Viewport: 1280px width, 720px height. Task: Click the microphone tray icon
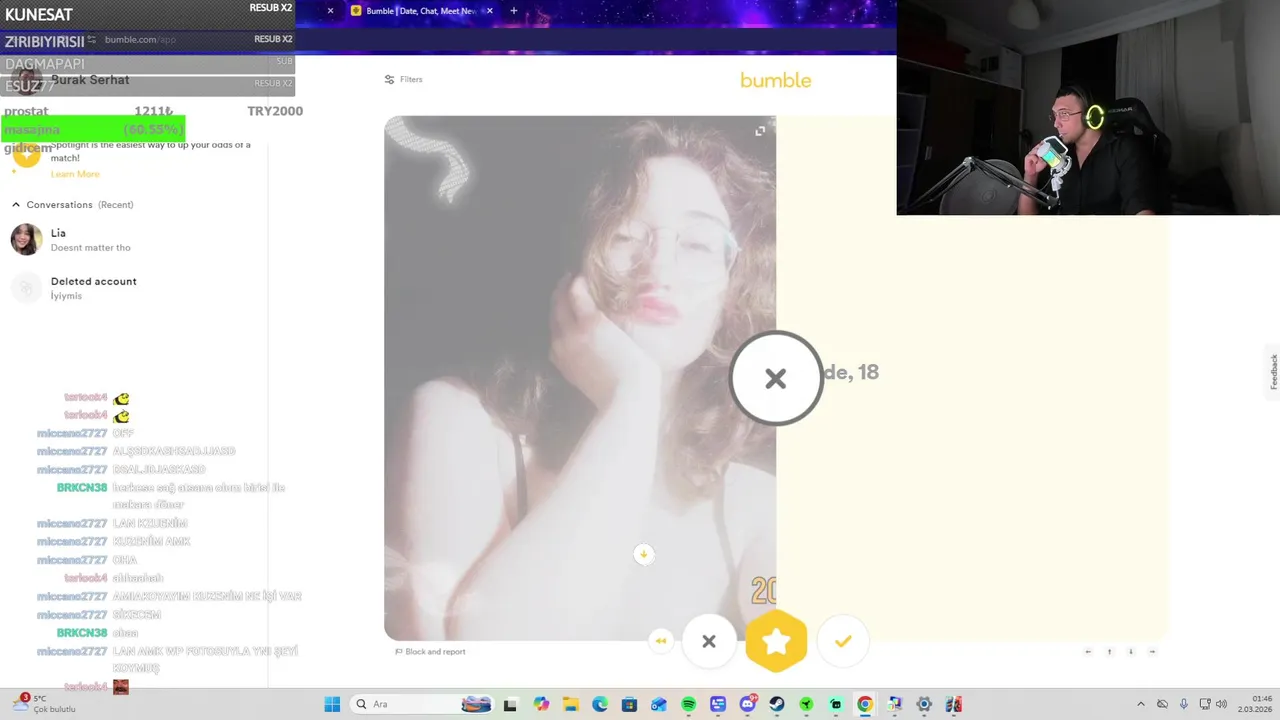click(1184, 704)
